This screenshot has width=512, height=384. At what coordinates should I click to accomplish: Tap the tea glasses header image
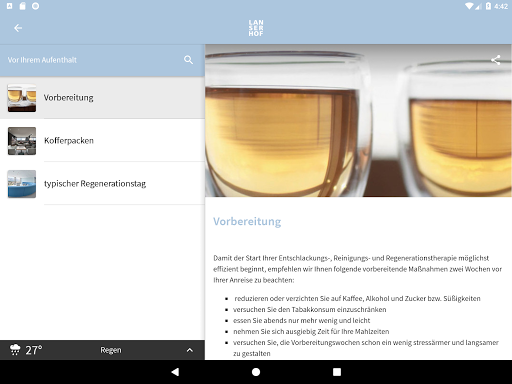pyautogui.click(x=358, y=120)
